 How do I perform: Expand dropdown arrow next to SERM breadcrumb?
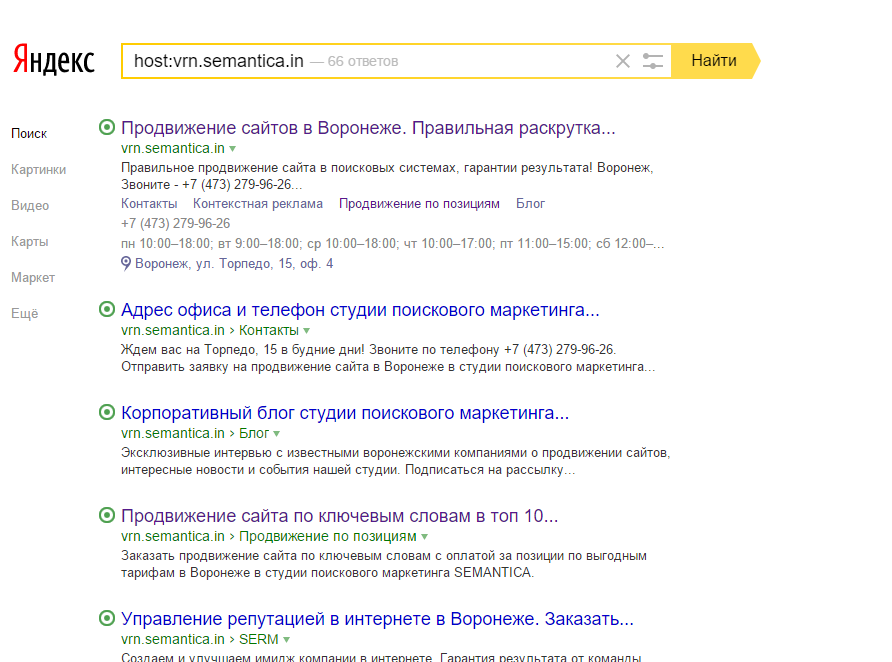(286, 640)
